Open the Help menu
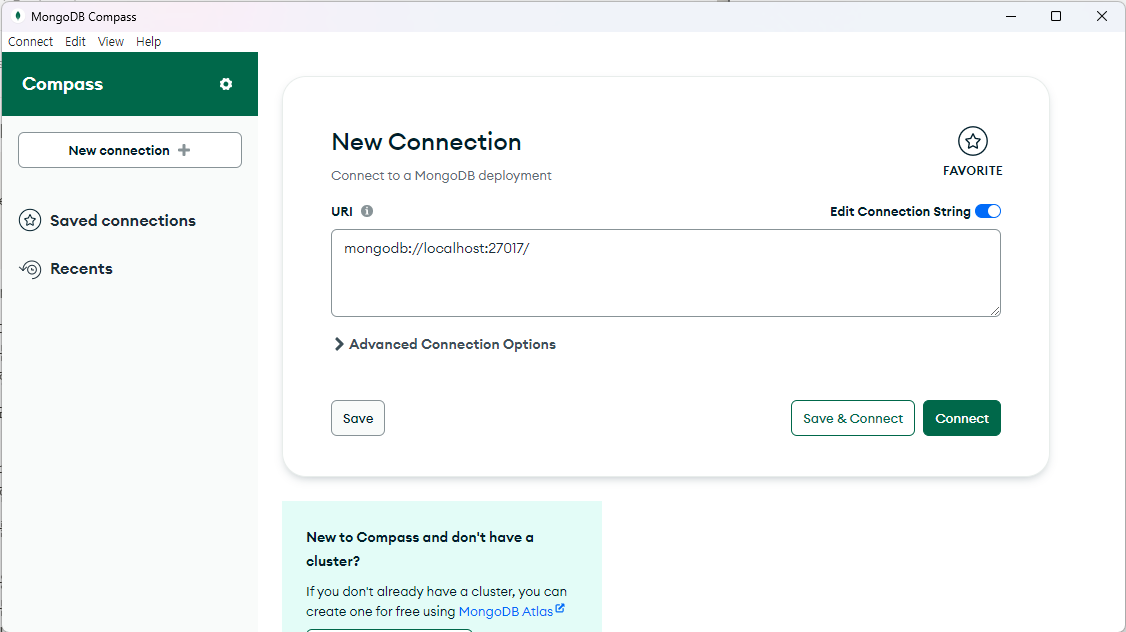Screen dimensions: 1126x632 click(149, 42)
